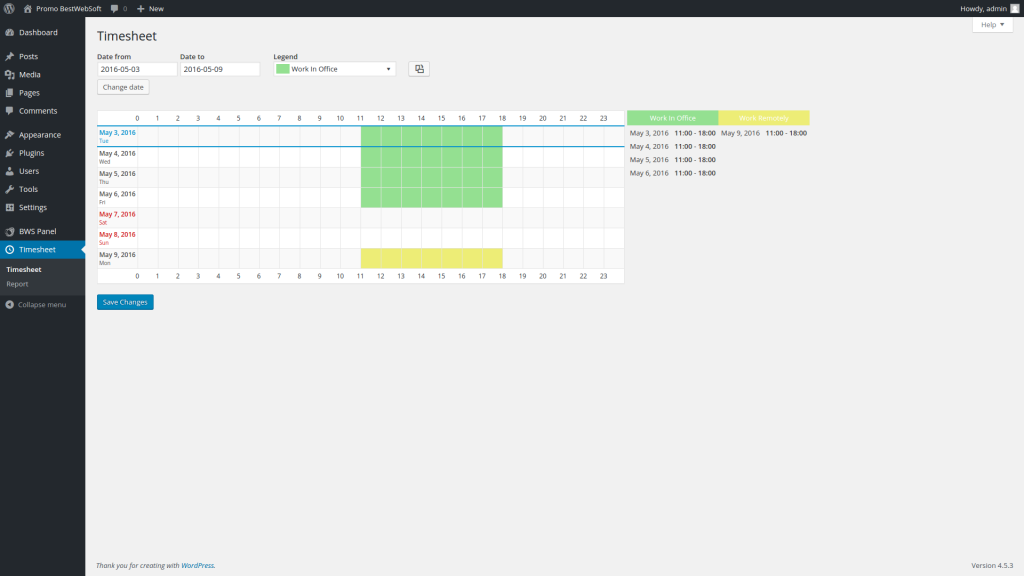Open the Howdy, admin account menu
Screen dimensions: 1024x576
pos(989,8)
